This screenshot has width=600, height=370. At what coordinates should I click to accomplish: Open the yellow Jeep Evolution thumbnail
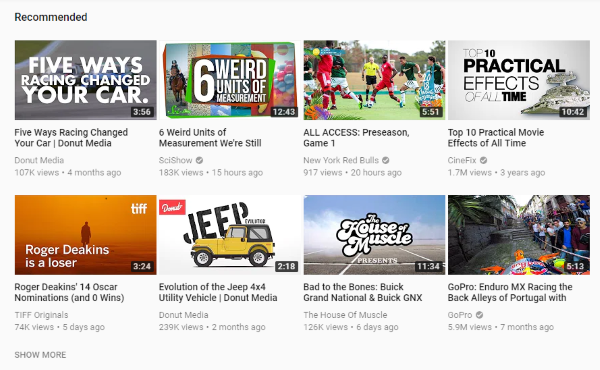pyautogui.click(x=230, y=235)
